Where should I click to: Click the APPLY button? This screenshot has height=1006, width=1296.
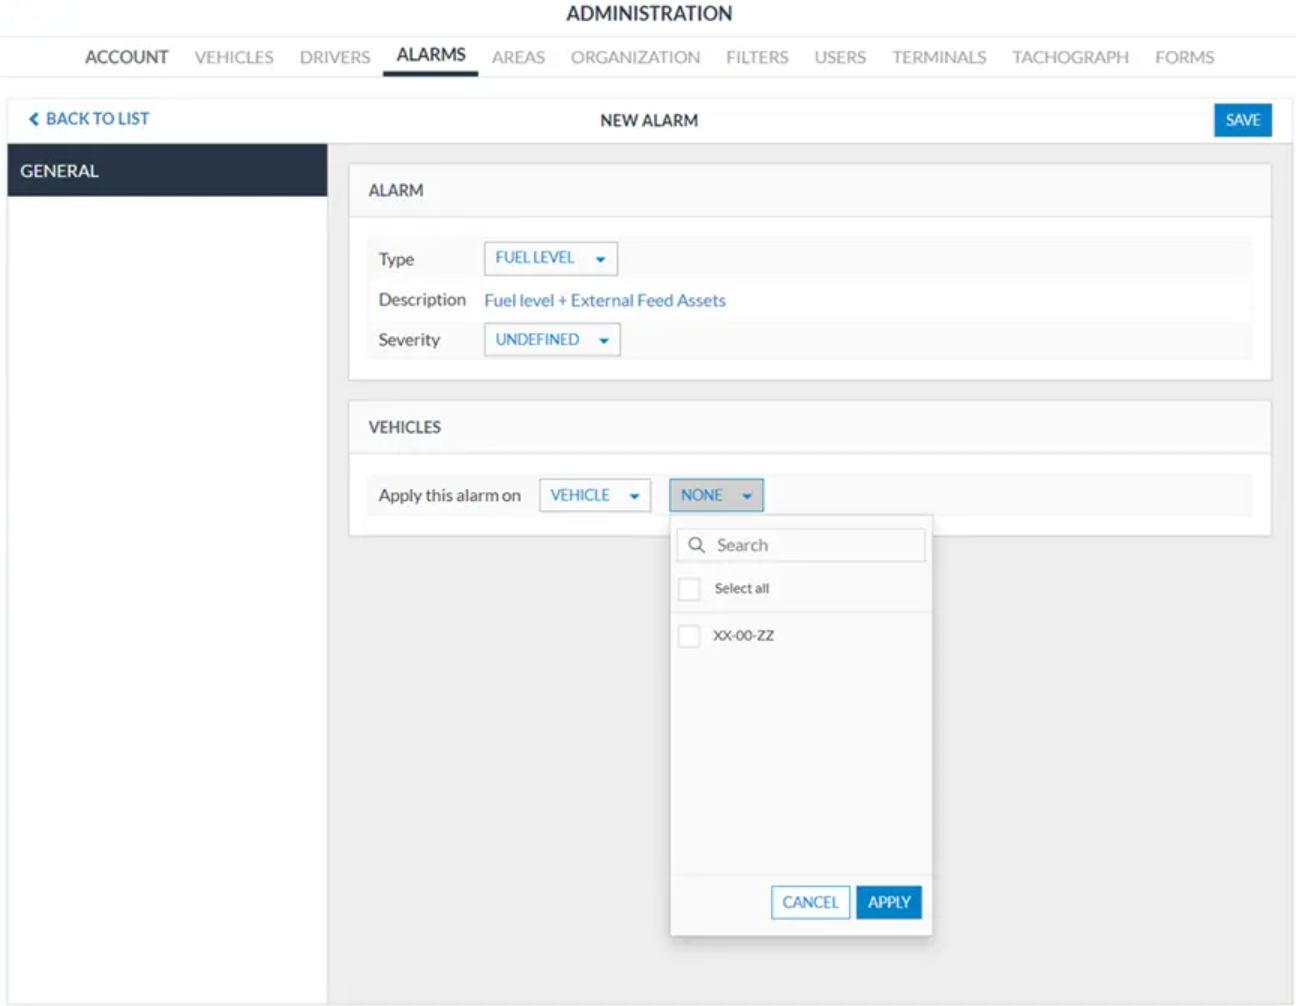click(889, 902)
